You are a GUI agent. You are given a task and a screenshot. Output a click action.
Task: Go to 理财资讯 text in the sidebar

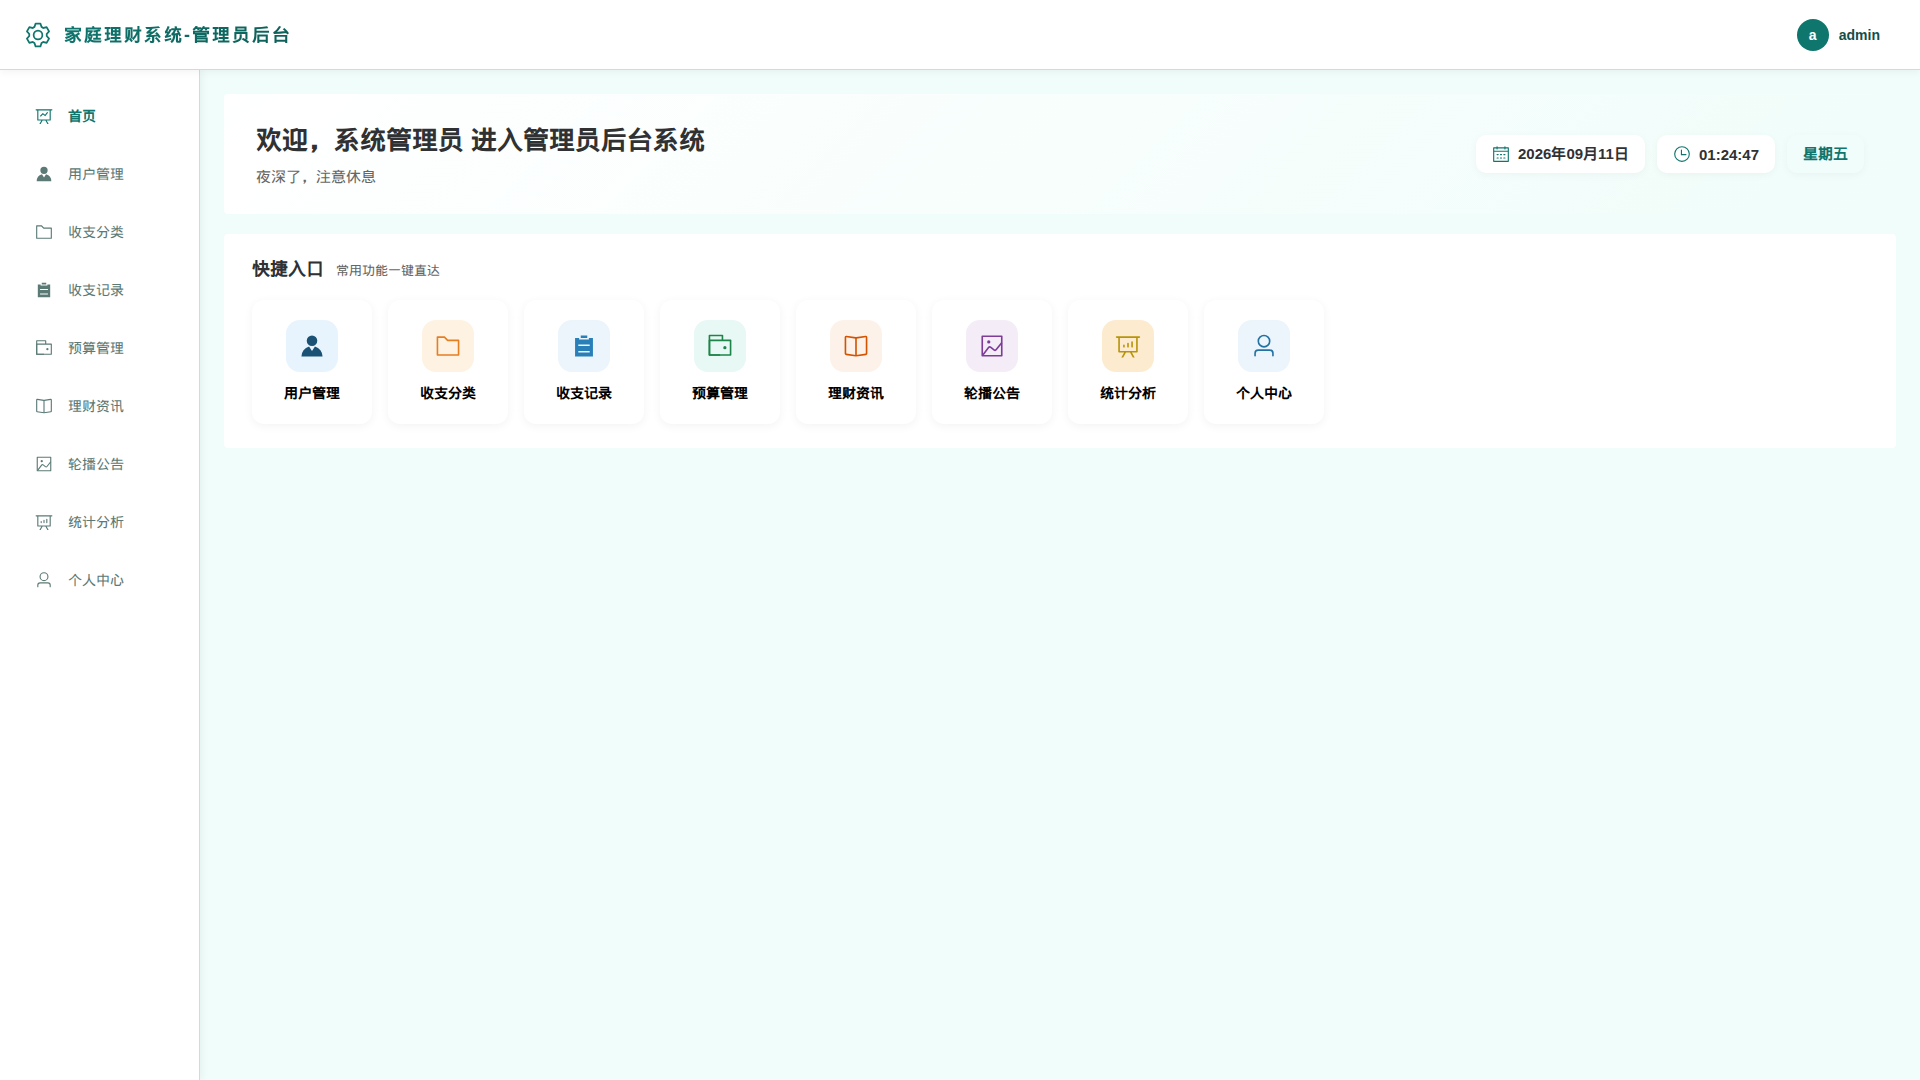pos(96,406)
